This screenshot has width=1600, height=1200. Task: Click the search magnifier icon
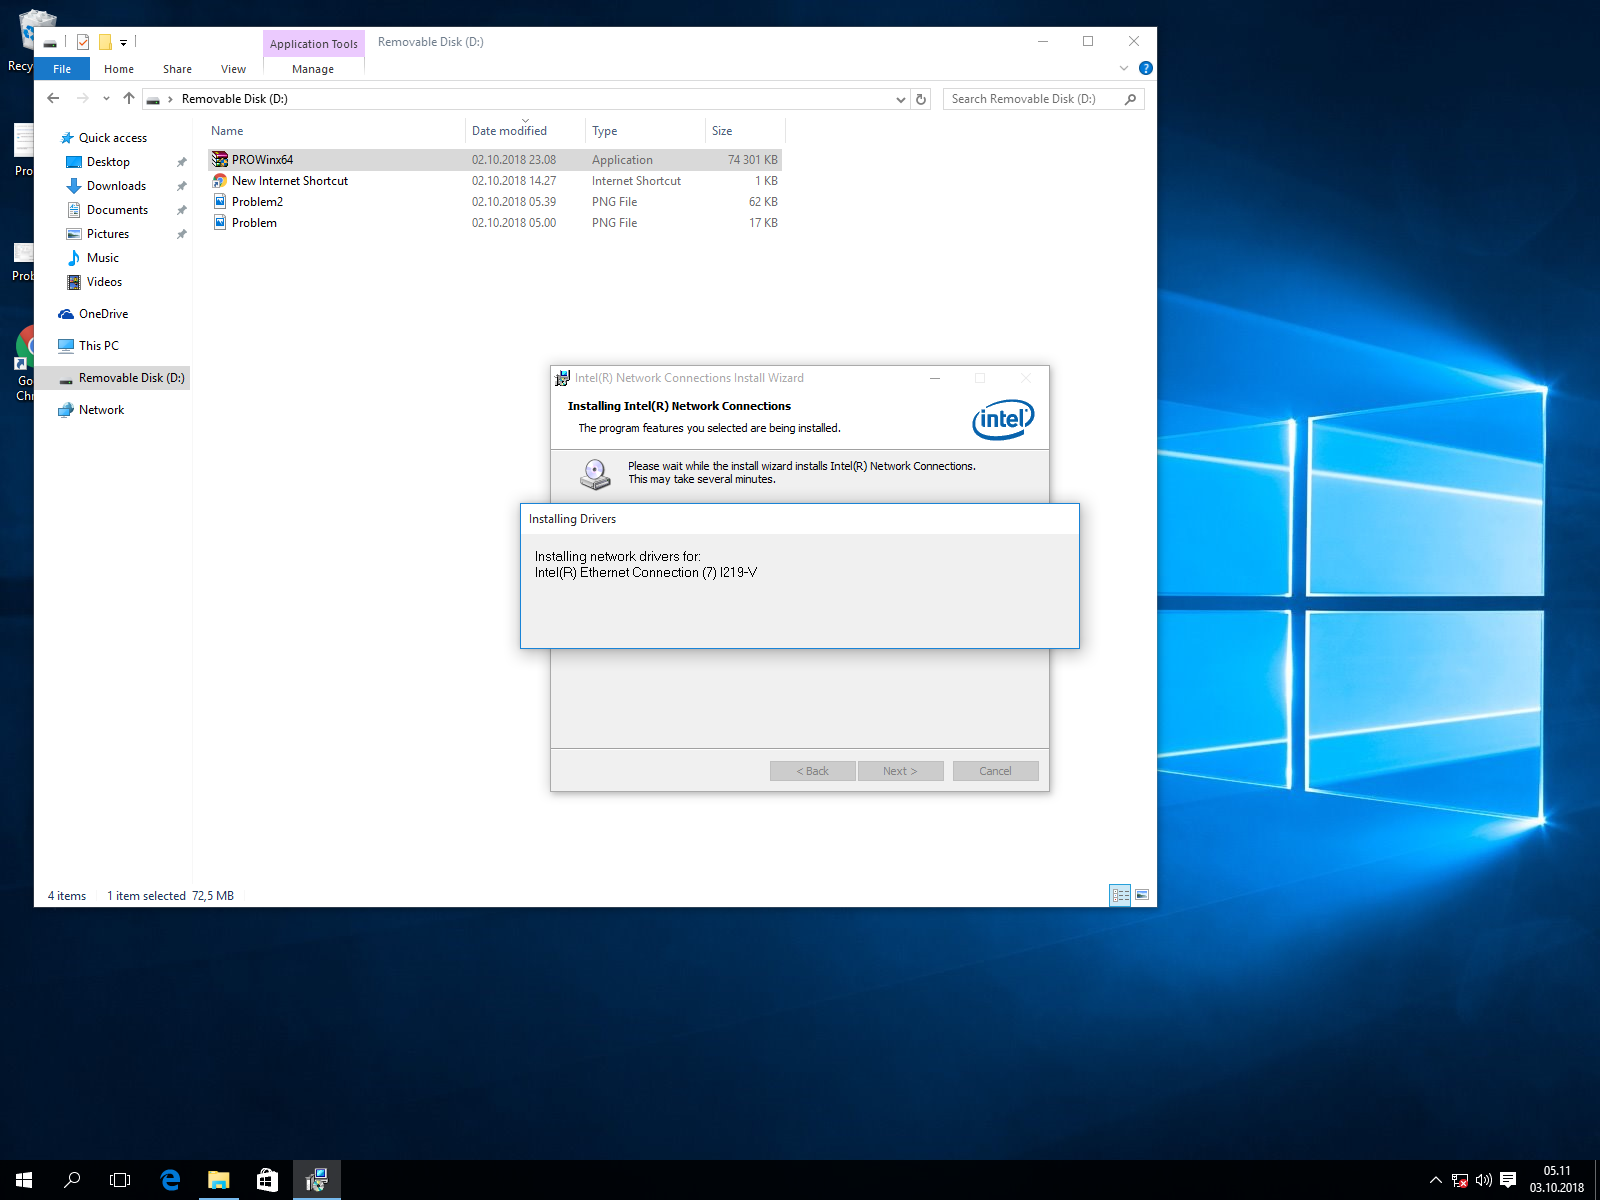[1131, 99]
